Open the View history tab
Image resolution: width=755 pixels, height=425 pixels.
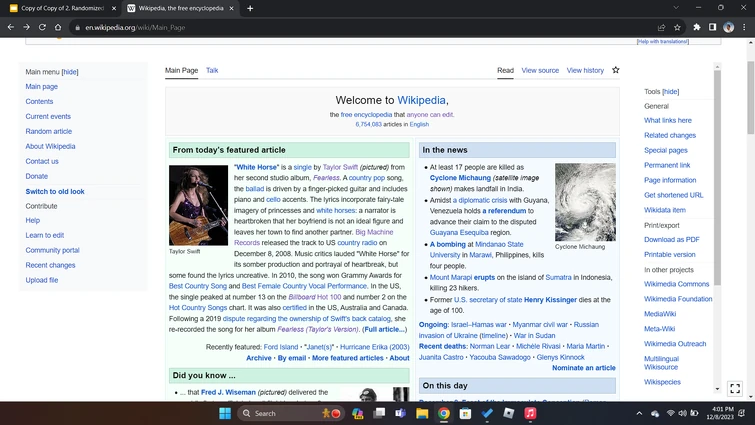(x=585, y=70)
